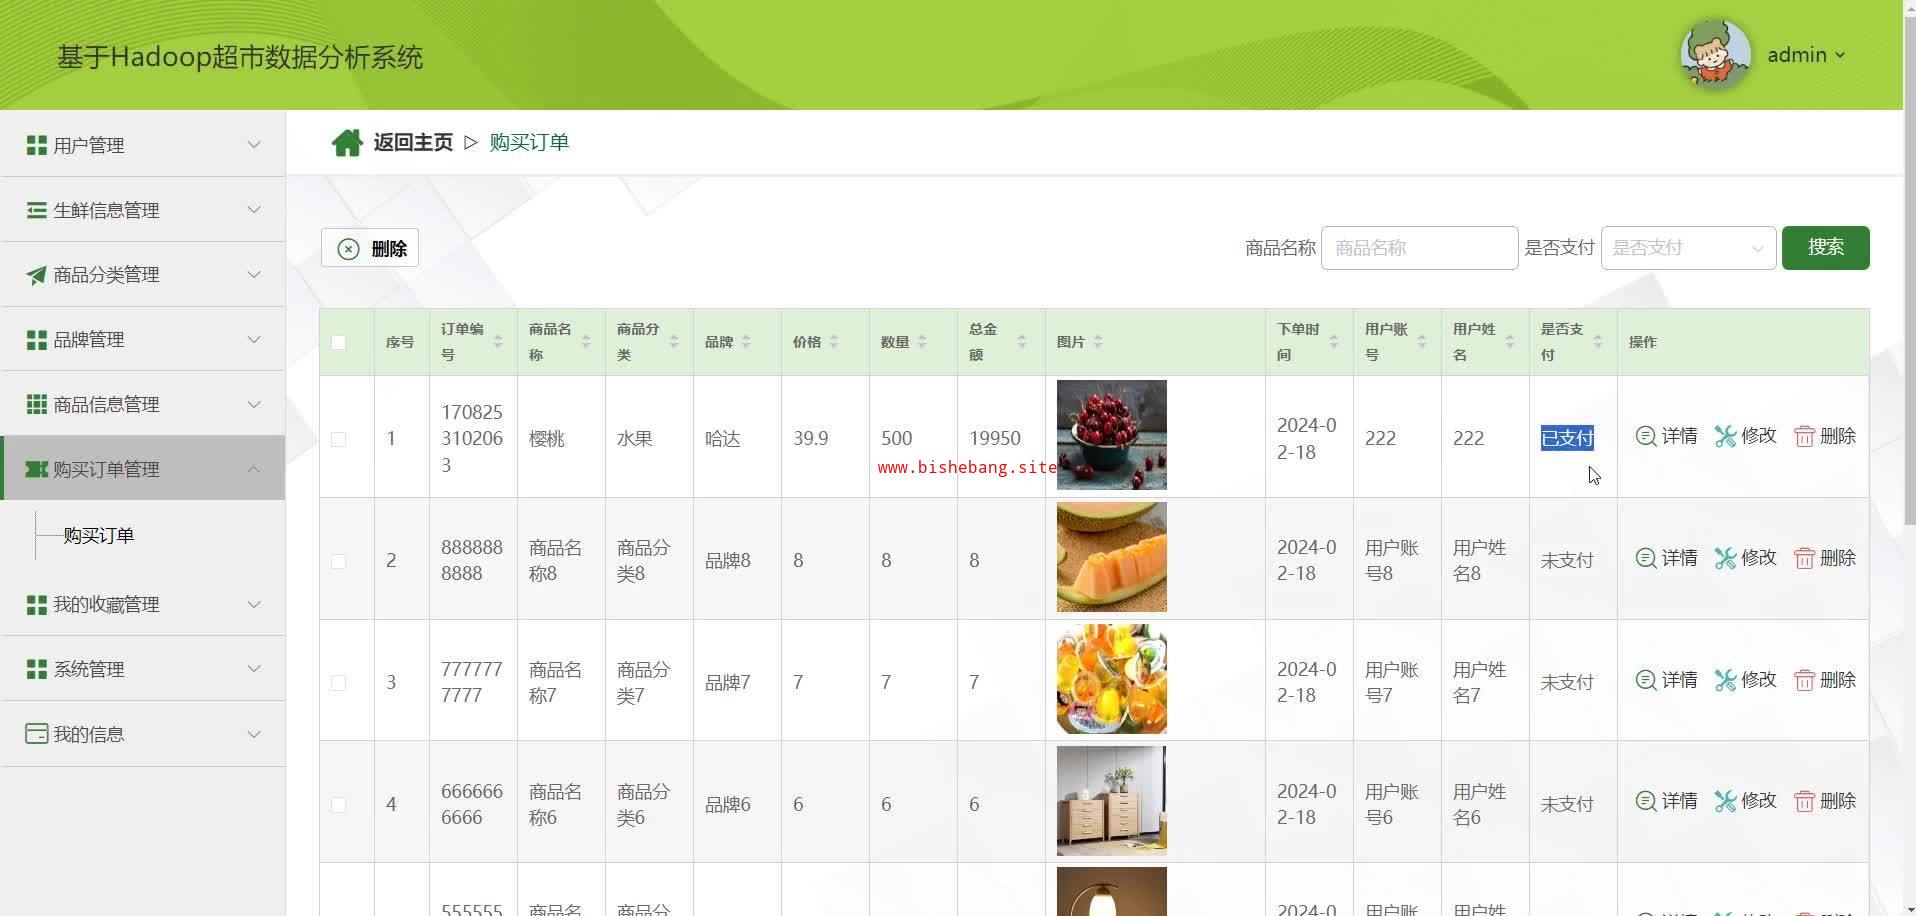Check the checkbox for the 樱桃 row
This screenshot has height=916, width=1916.
pyautogui.click(x=338, y=439)
